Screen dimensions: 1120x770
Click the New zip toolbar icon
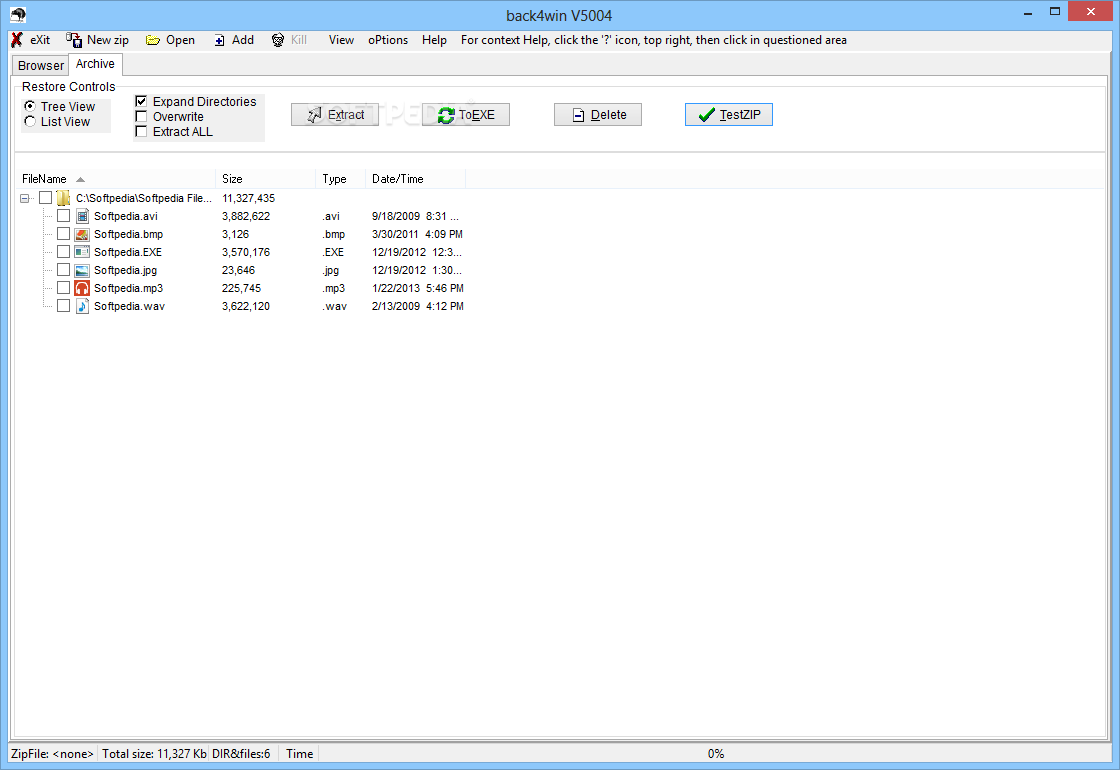74,40
